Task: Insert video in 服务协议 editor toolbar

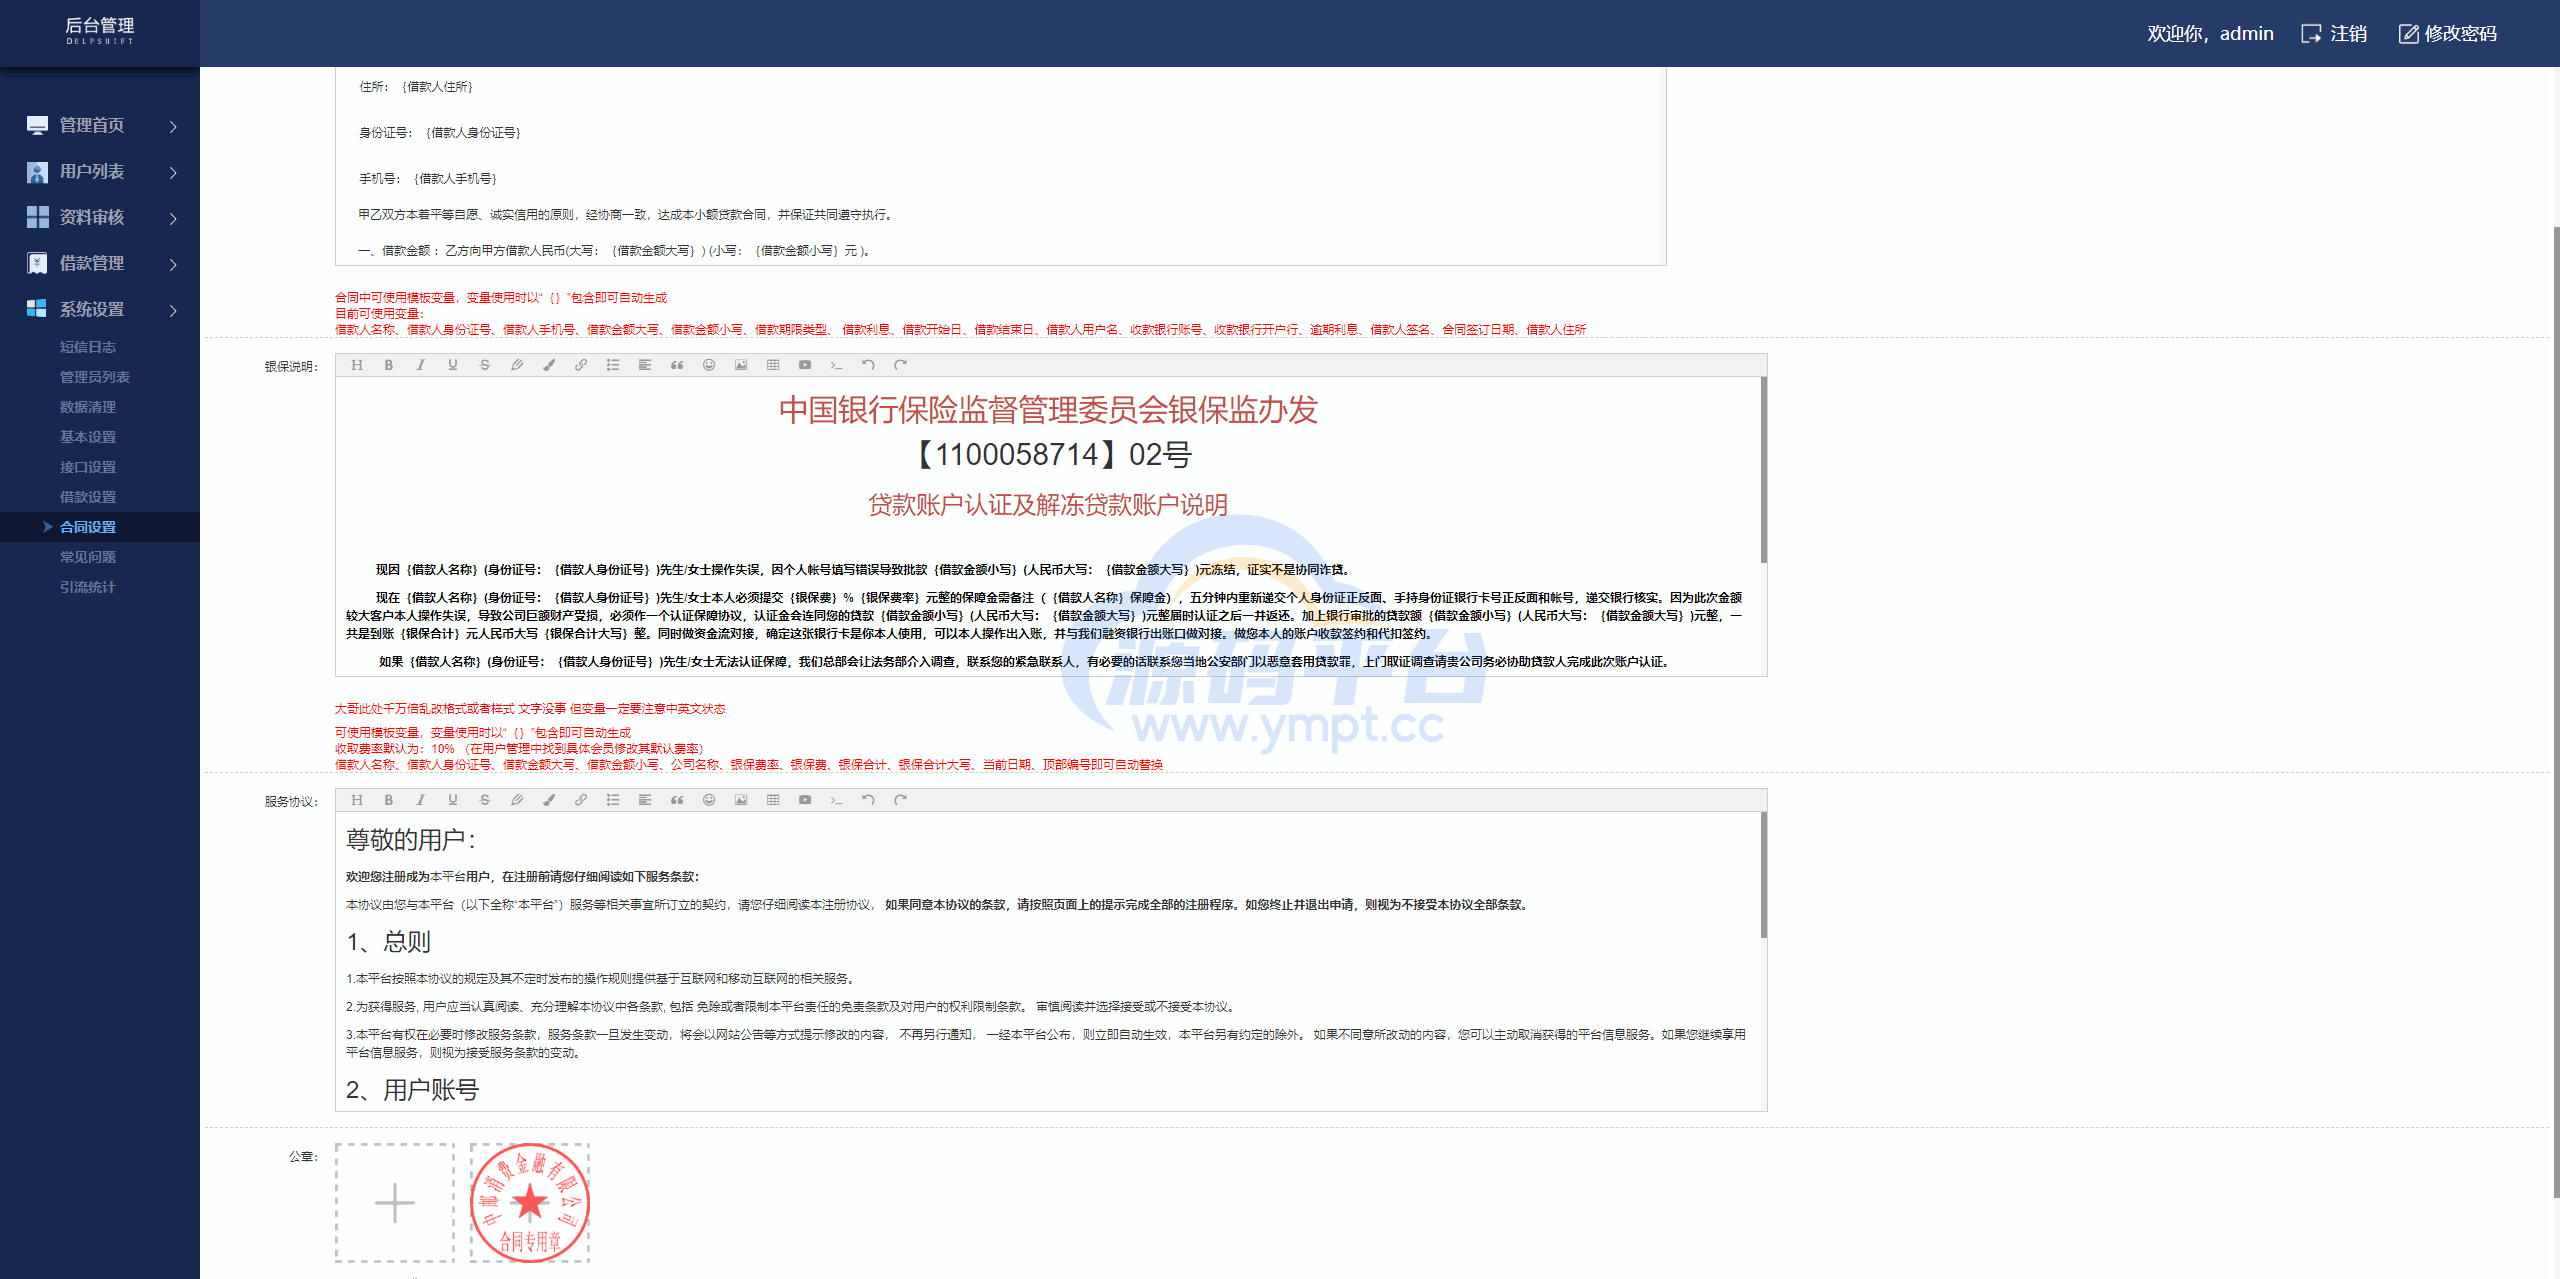Action: click(x=805, y=800)
